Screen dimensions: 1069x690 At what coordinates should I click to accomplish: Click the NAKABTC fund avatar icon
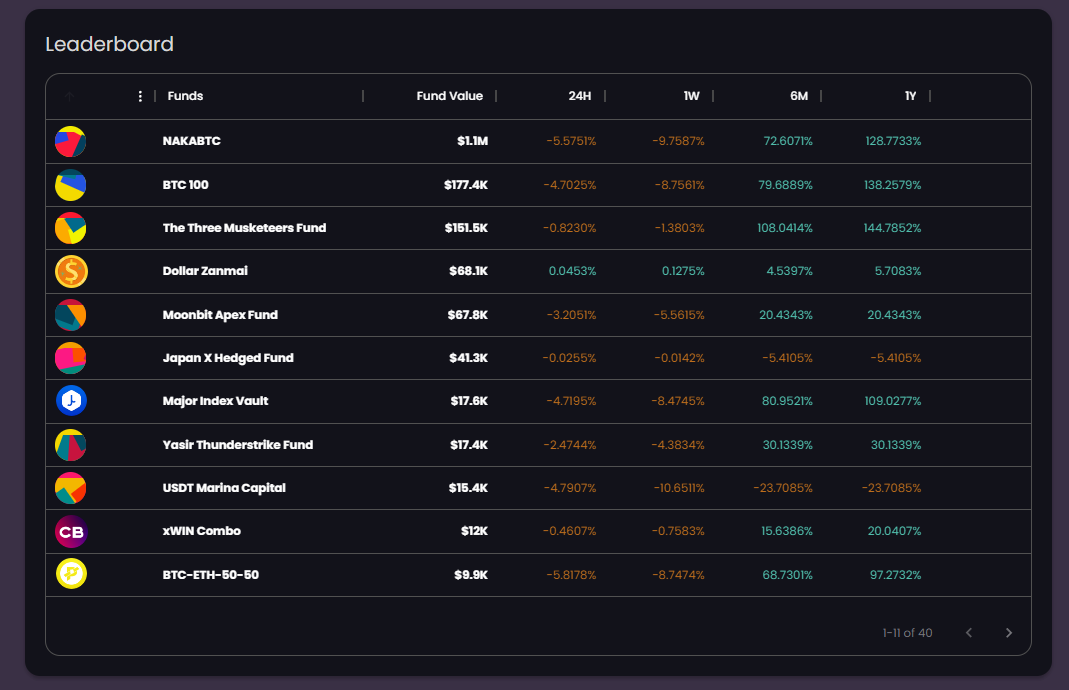pos(70,142)
